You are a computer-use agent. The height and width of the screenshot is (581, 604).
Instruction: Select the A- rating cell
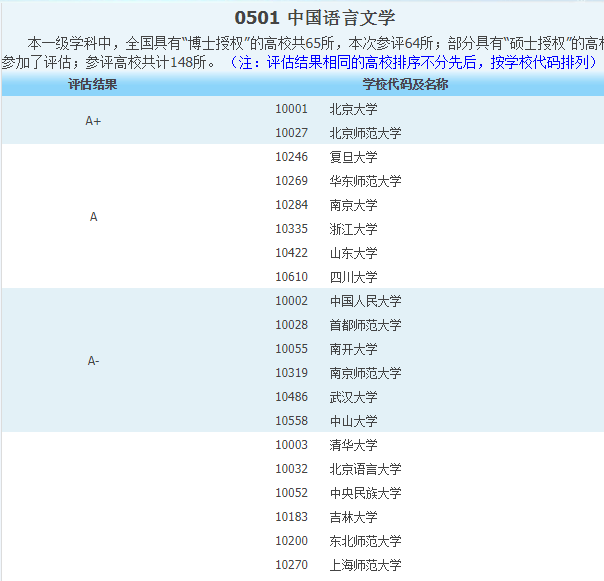(x=93, y=361)
